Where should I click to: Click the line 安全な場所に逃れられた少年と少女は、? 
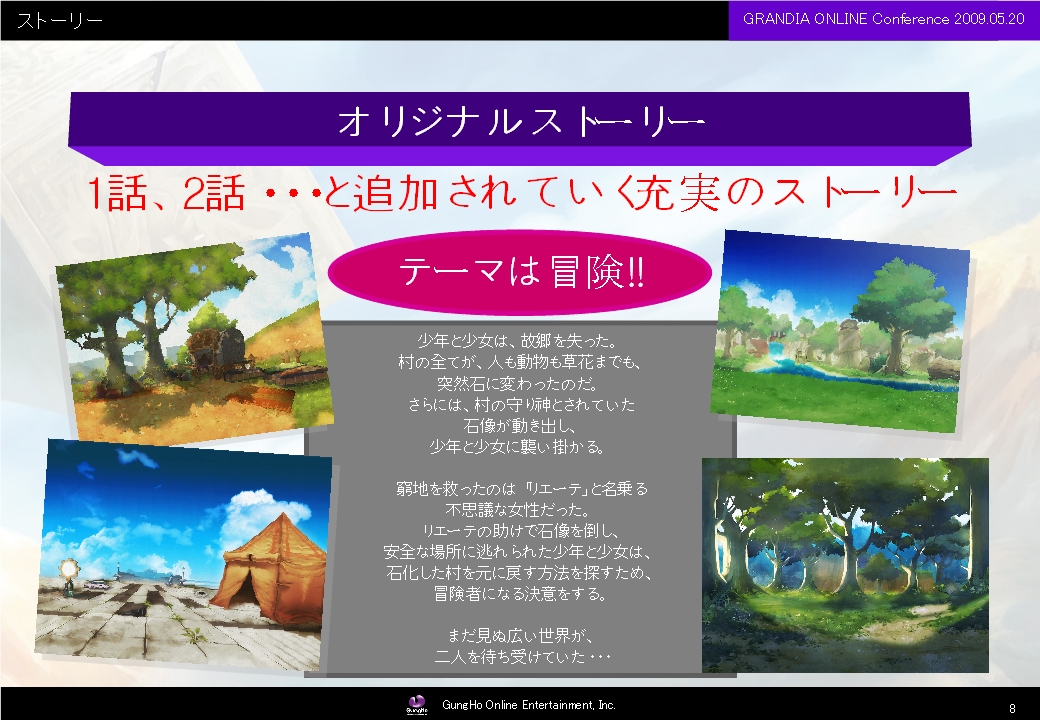click(518, 552)
